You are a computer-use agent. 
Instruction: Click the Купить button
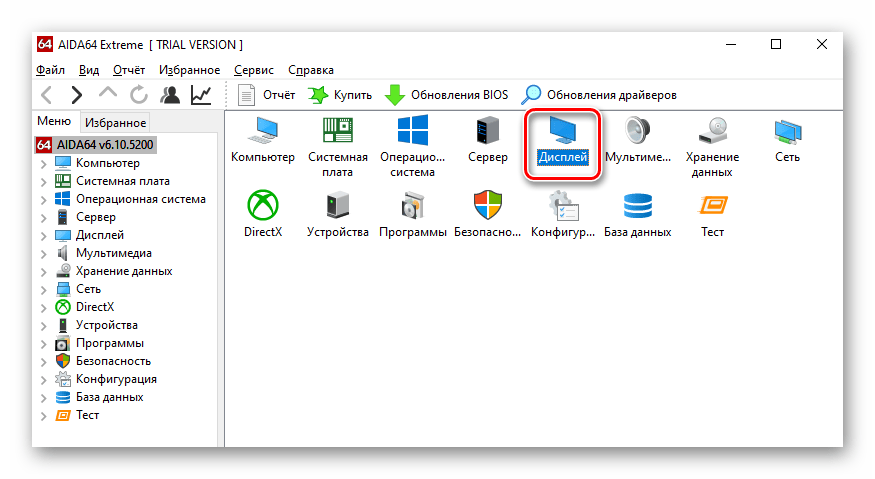tap(340, 95)
